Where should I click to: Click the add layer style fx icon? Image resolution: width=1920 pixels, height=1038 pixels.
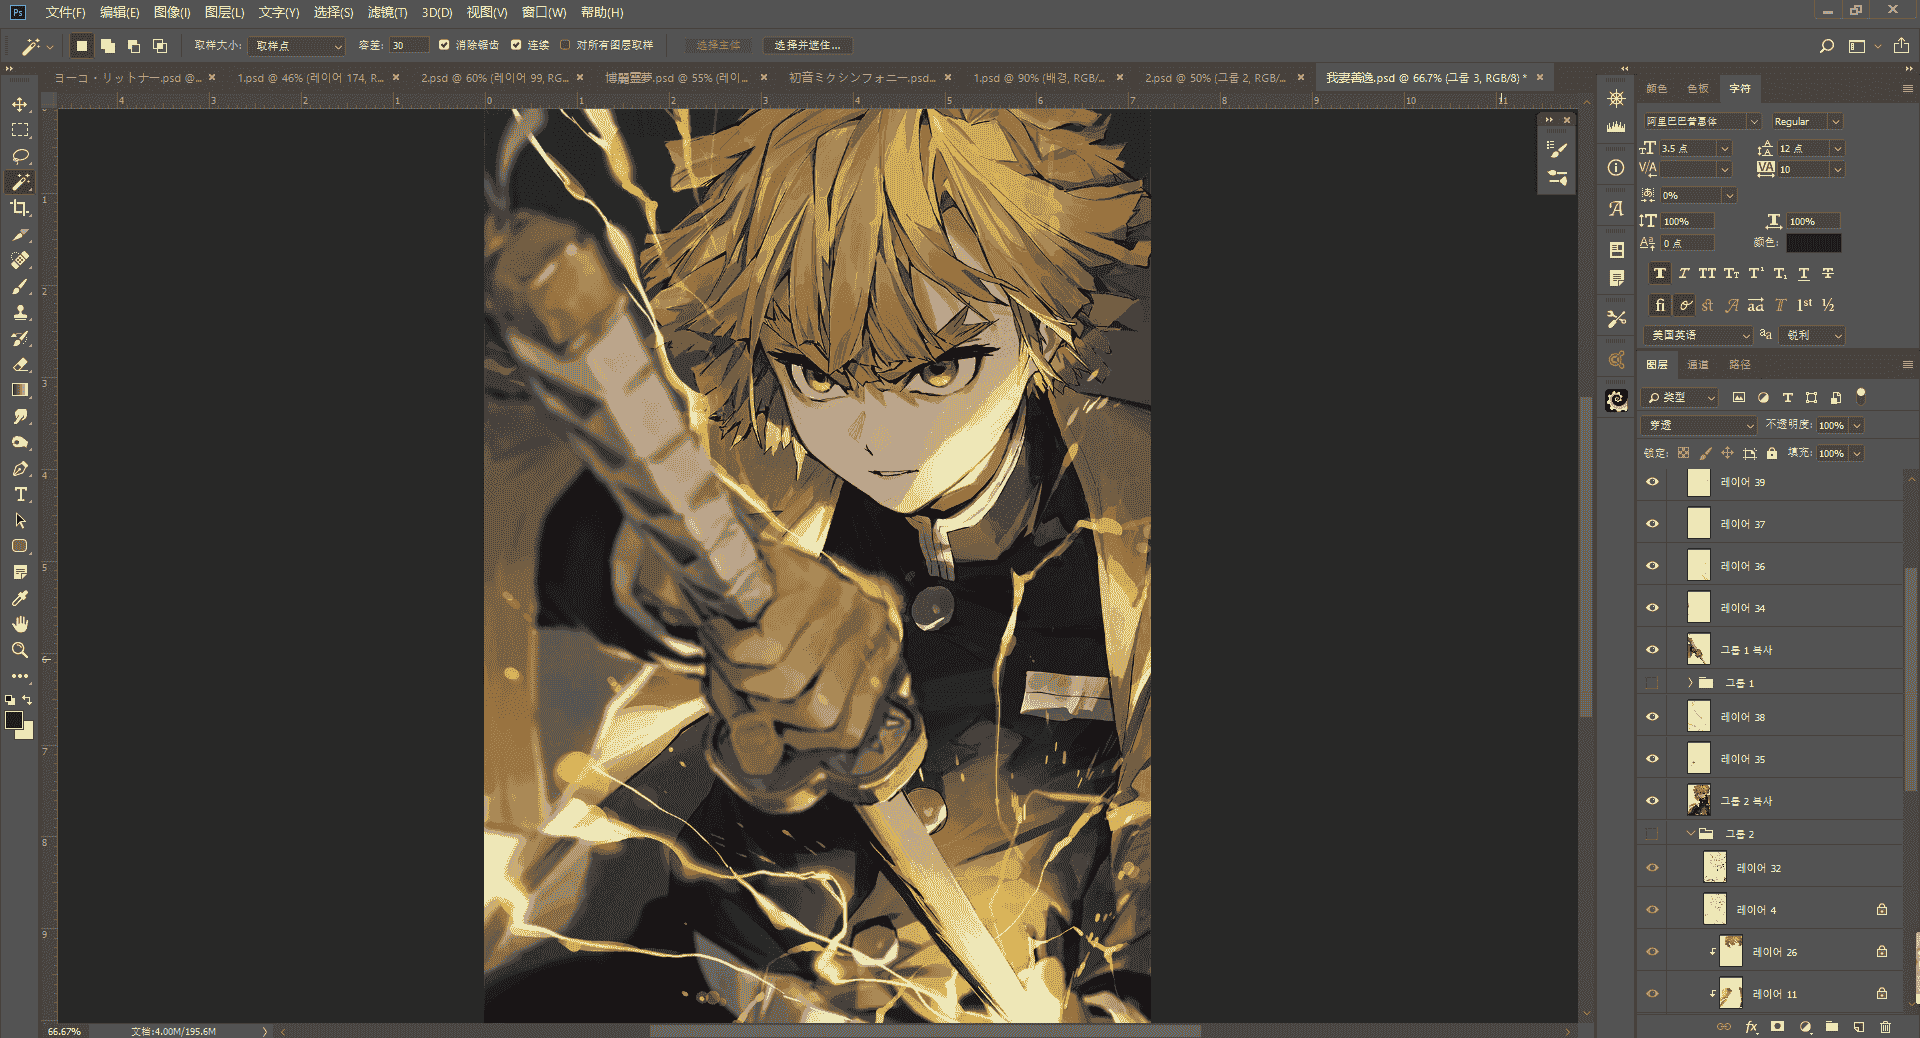[x=1751, y=1027]
